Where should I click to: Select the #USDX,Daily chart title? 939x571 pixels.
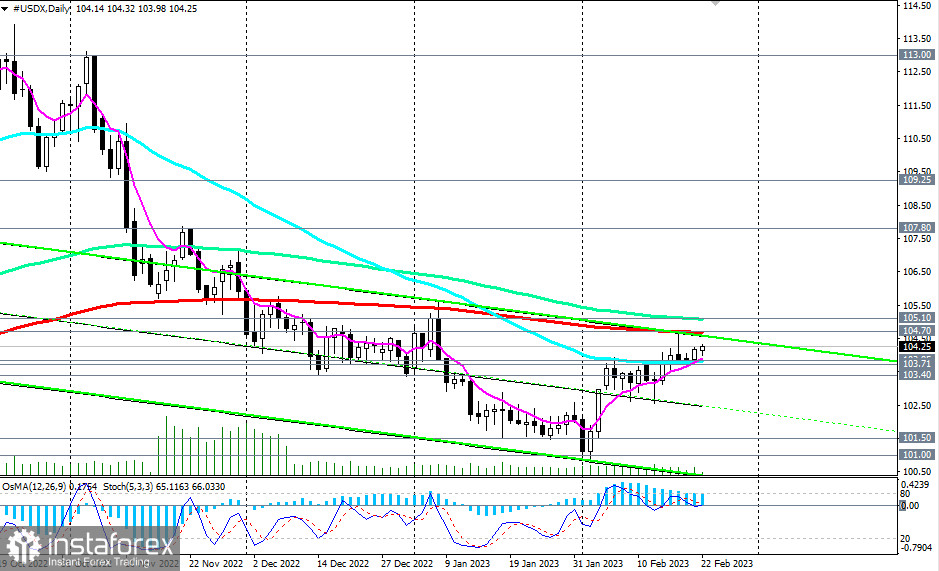(x=41, y=9)
